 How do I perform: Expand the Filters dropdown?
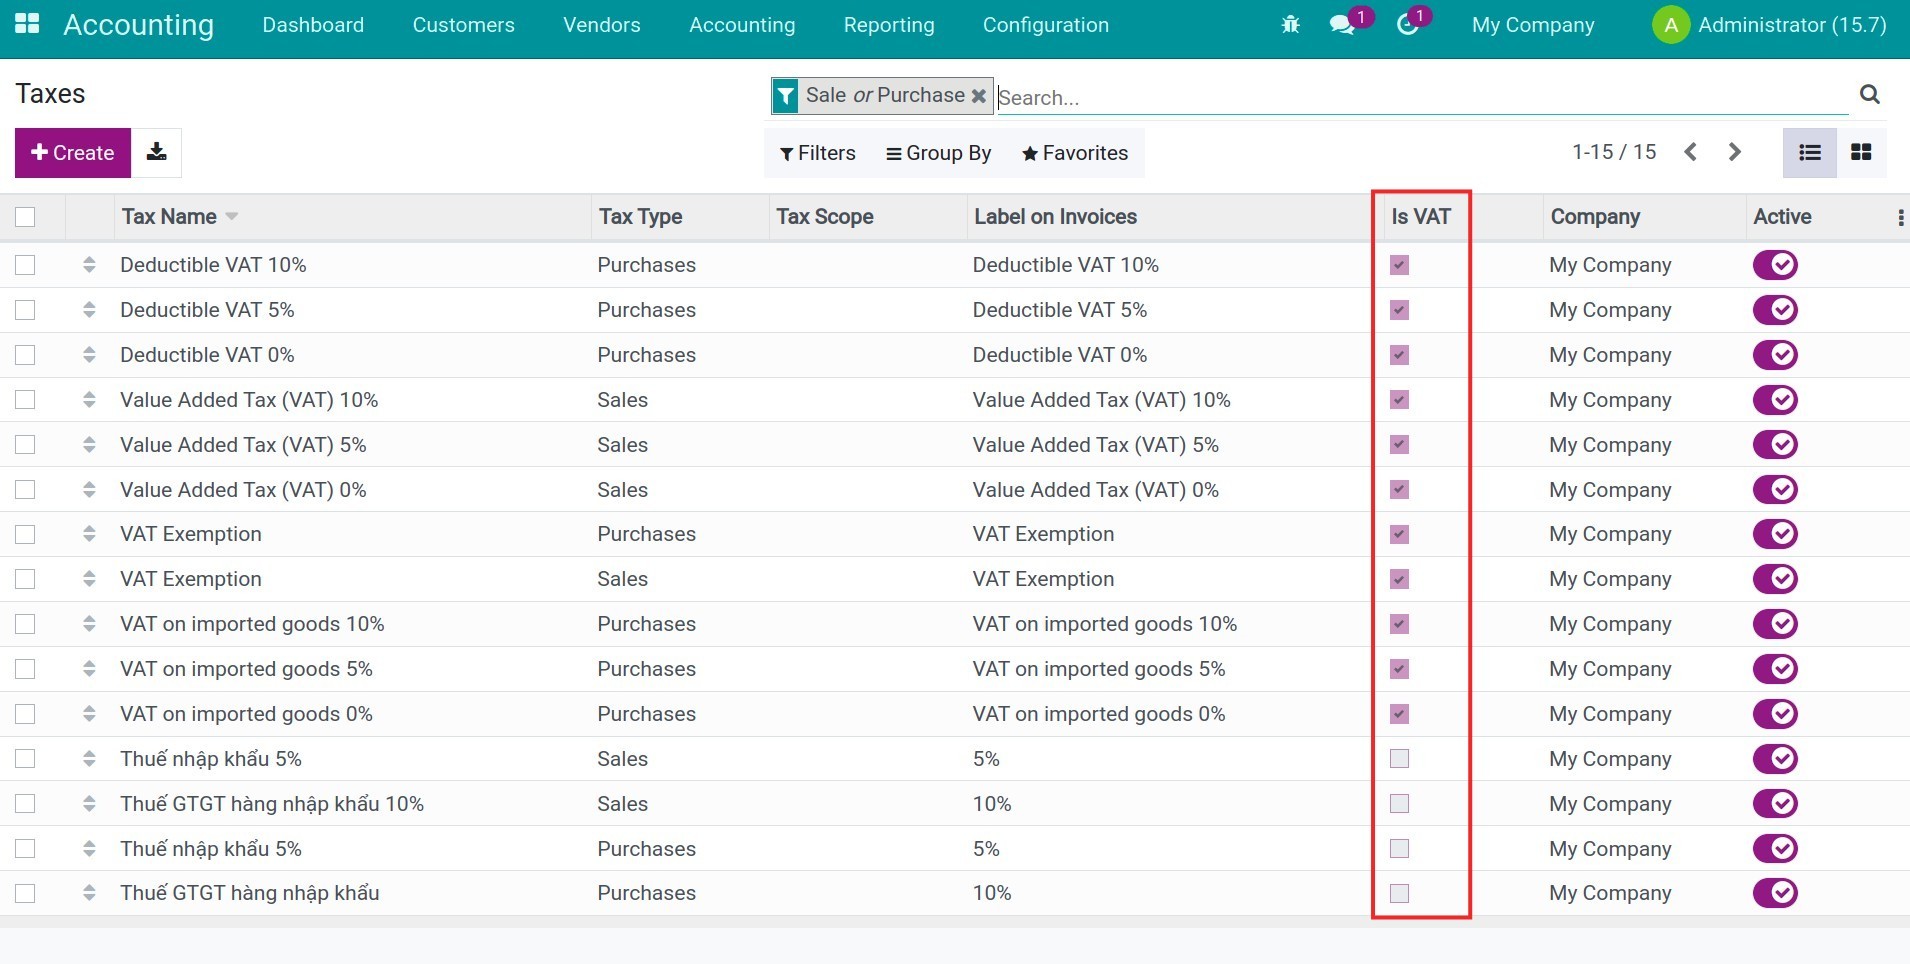817,153
